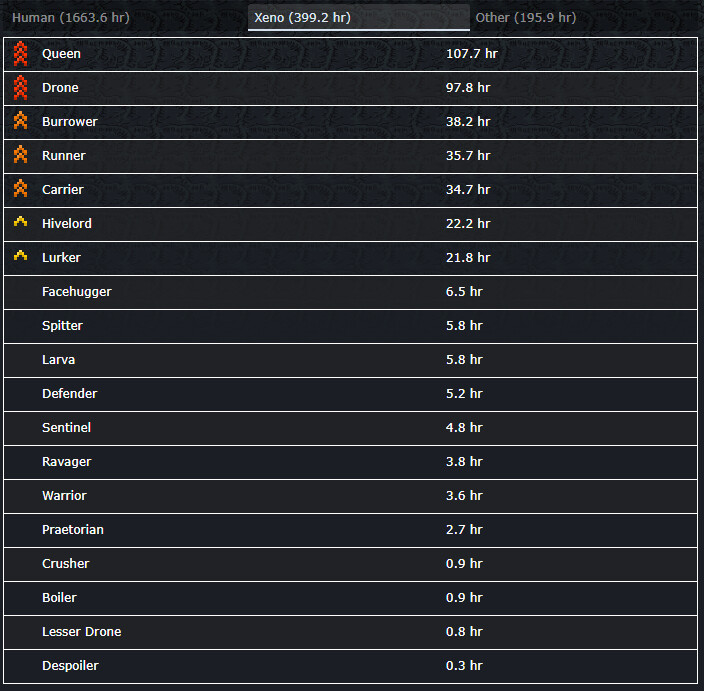The height and width of the screenshot is (691, 704).
Task: Click the orange rank icon beside Burrower
Action: (20, 122)
